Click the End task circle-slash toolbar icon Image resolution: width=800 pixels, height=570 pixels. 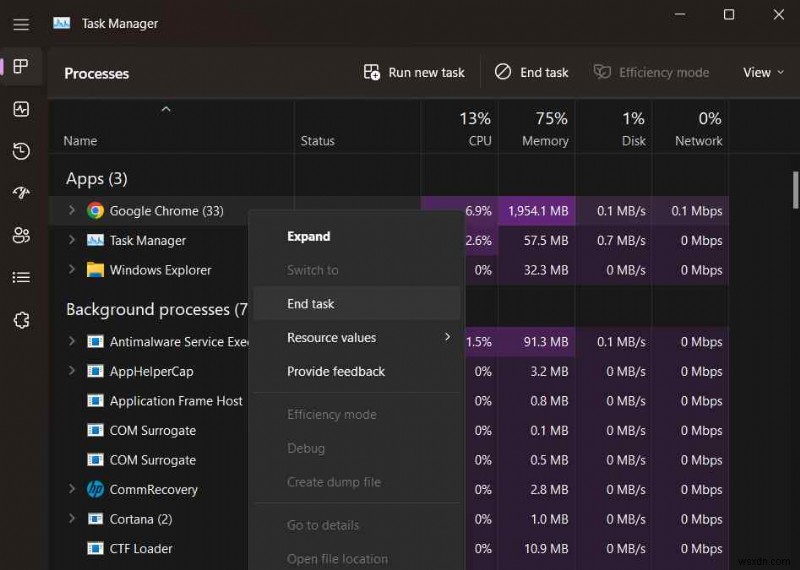click(503, 71)
